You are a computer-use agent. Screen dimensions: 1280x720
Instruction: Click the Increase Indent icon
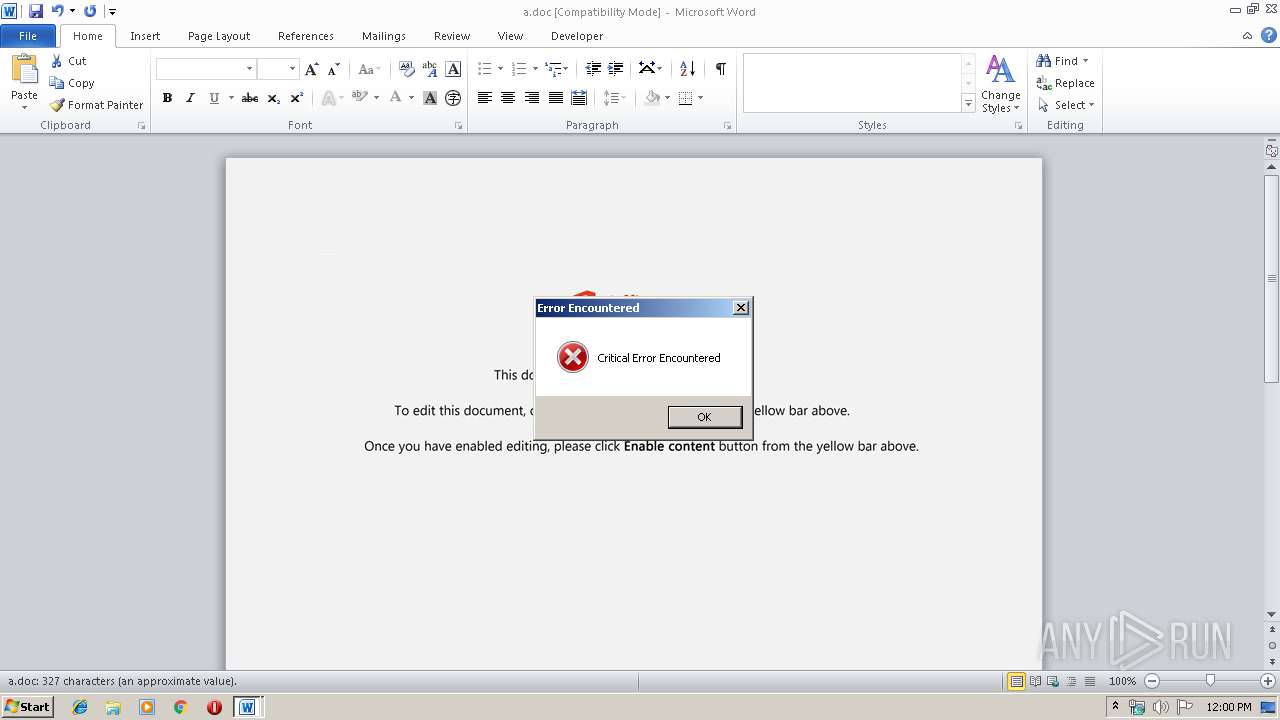(x=616, y=69)
